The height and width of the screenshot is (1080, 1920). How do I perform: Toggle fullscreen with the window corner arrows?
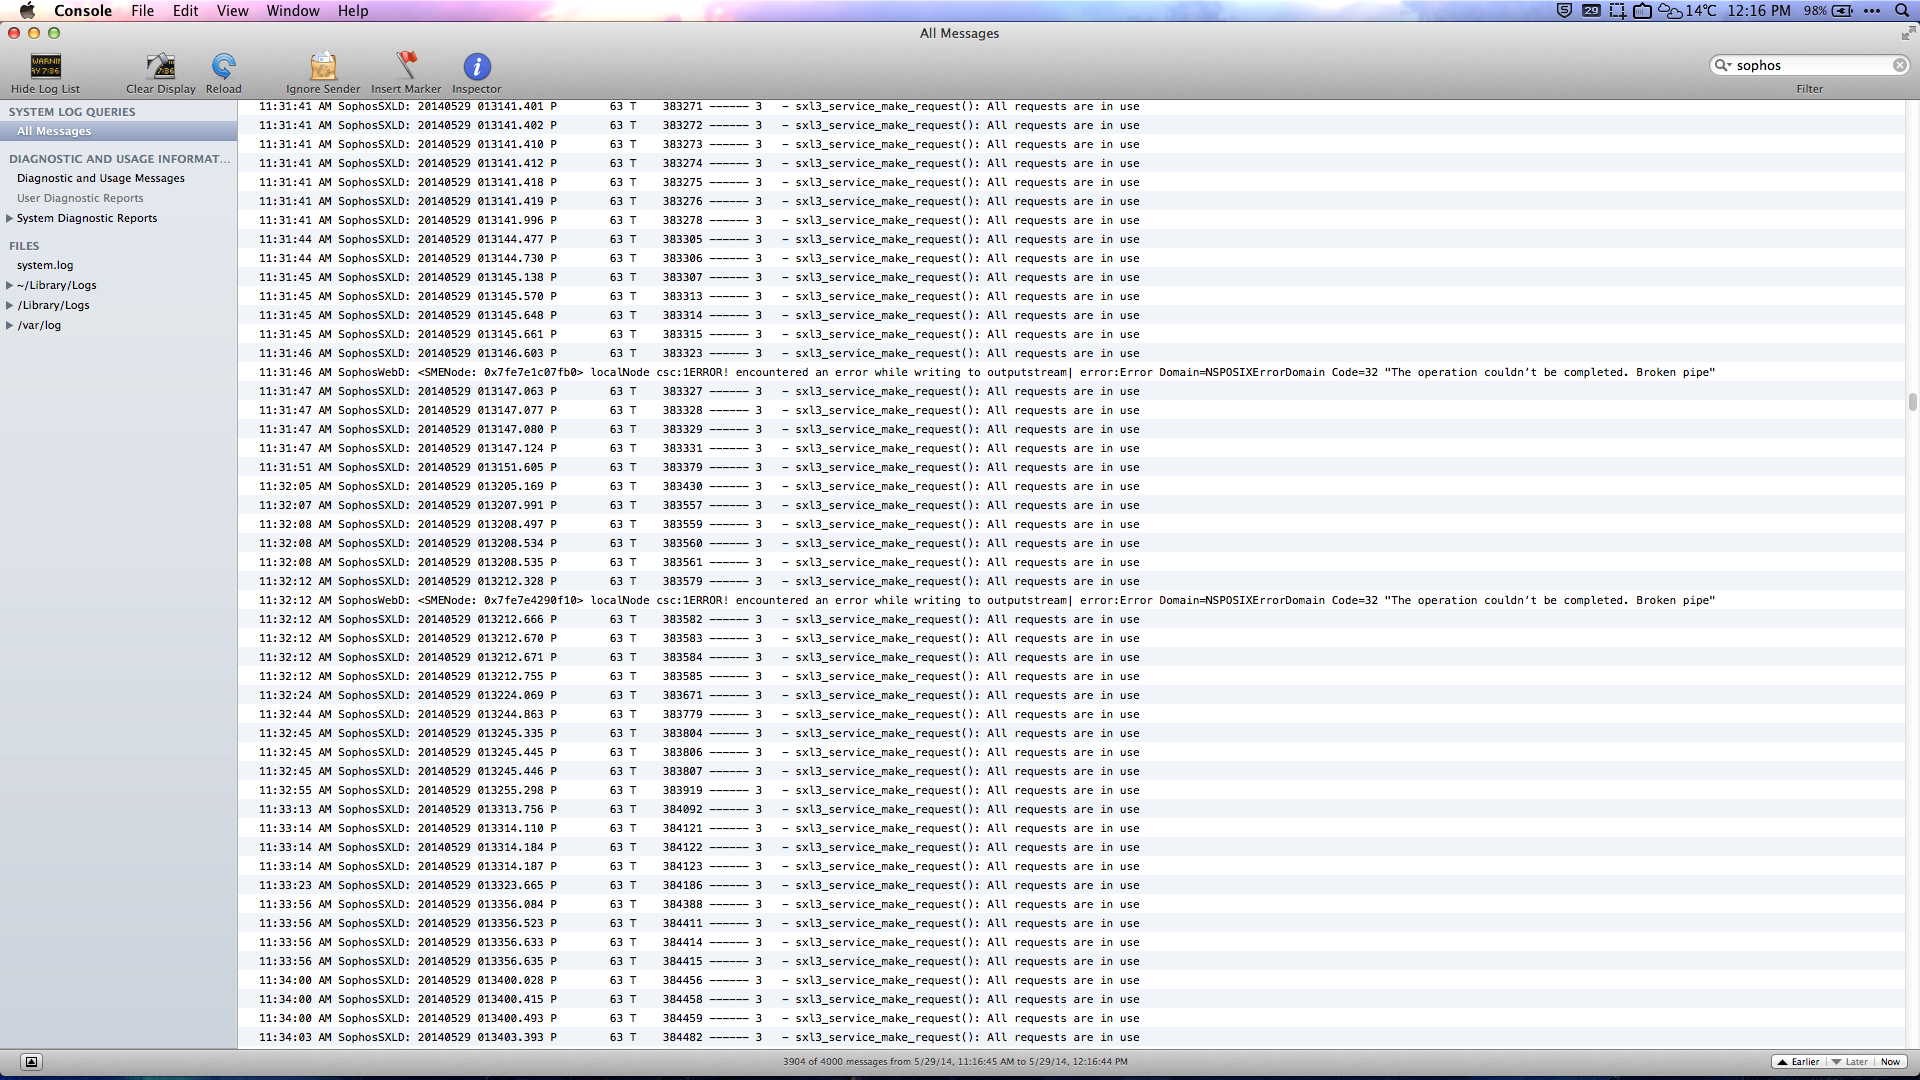click(x=1908, y=33)
